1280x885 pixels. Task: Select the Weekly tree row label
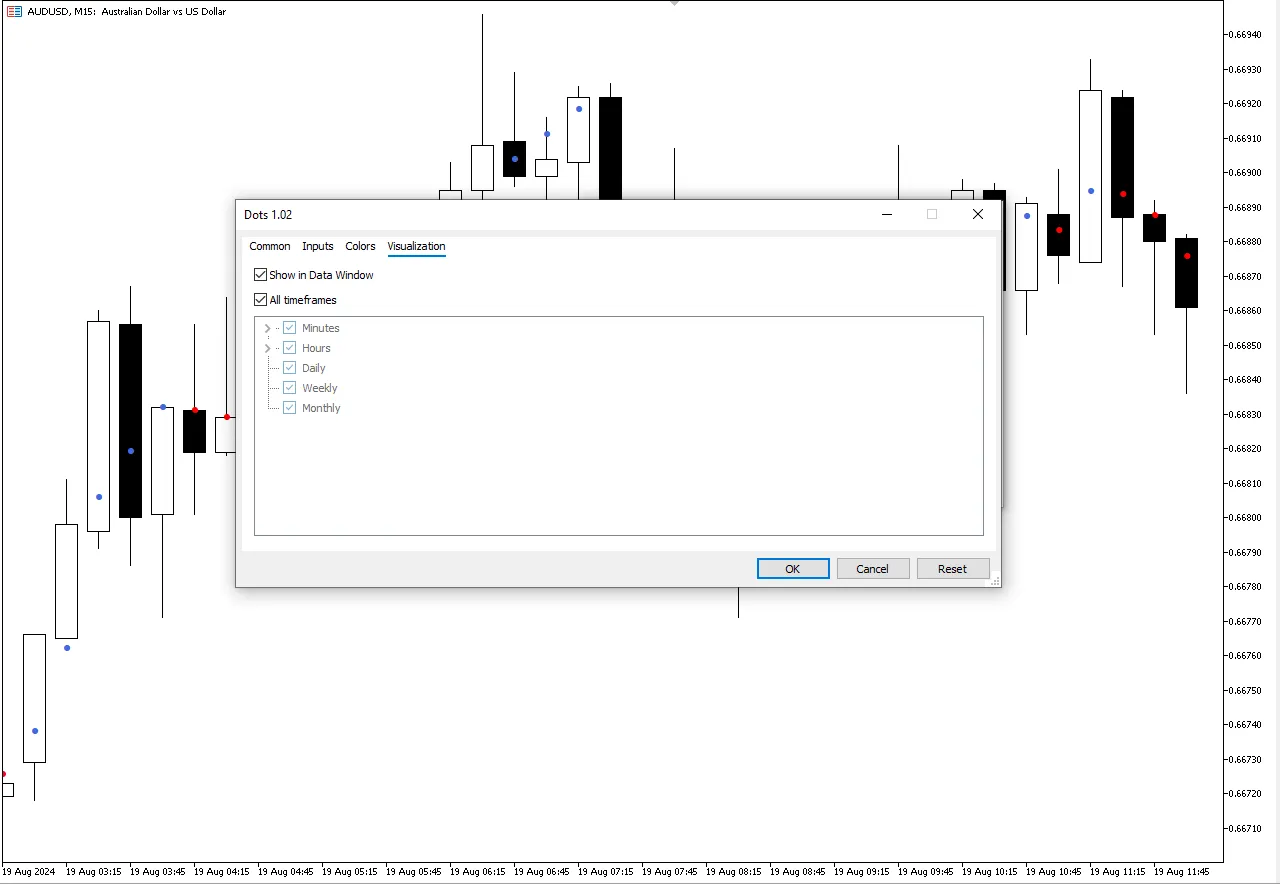[320, 388]
